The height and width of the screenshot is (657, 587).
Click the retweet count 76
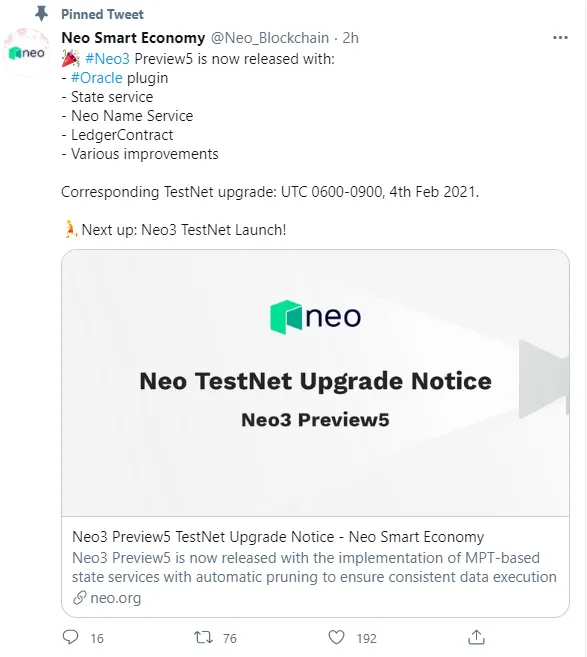230,638
